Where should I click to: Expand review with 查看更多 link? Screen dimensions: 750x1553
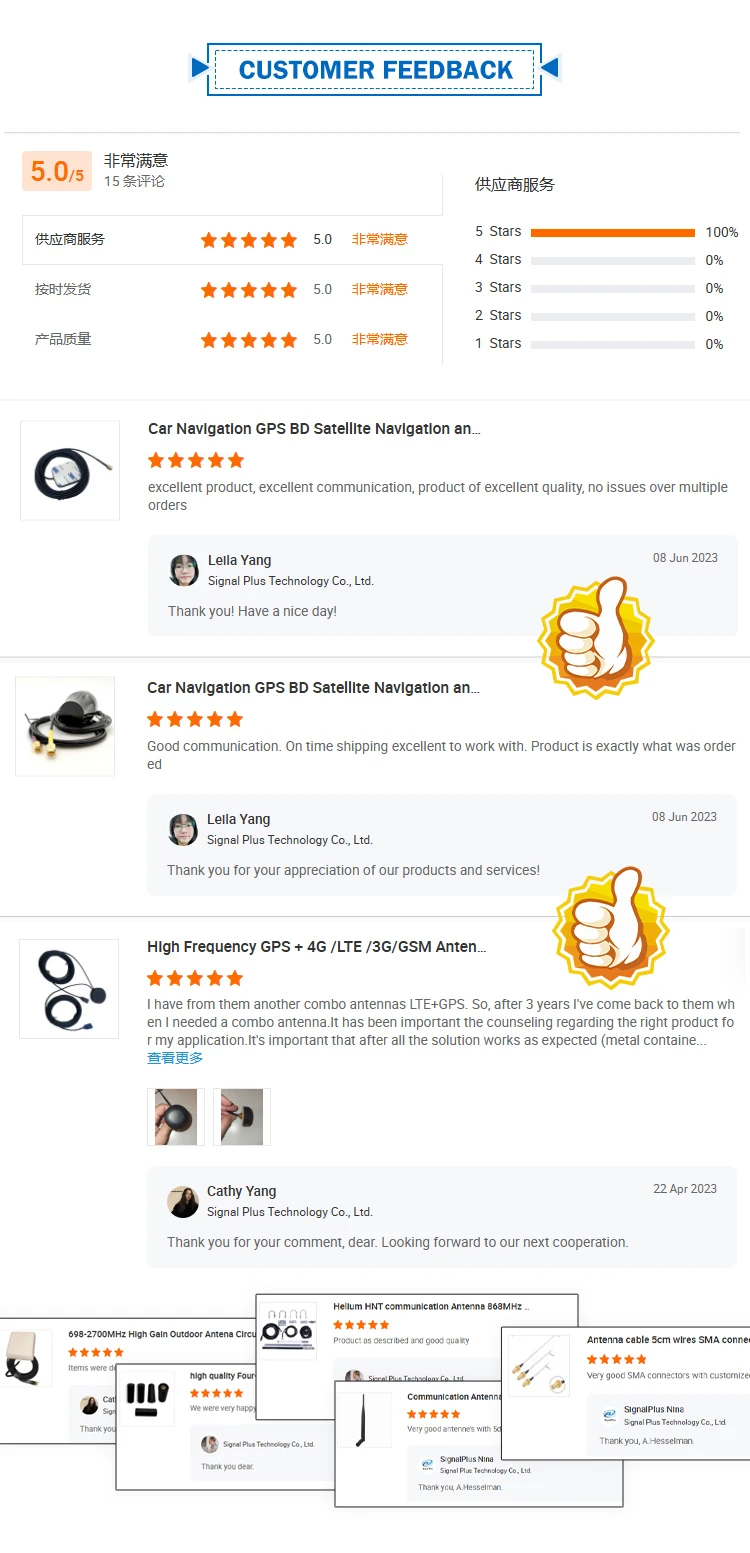pos(175,1058)
